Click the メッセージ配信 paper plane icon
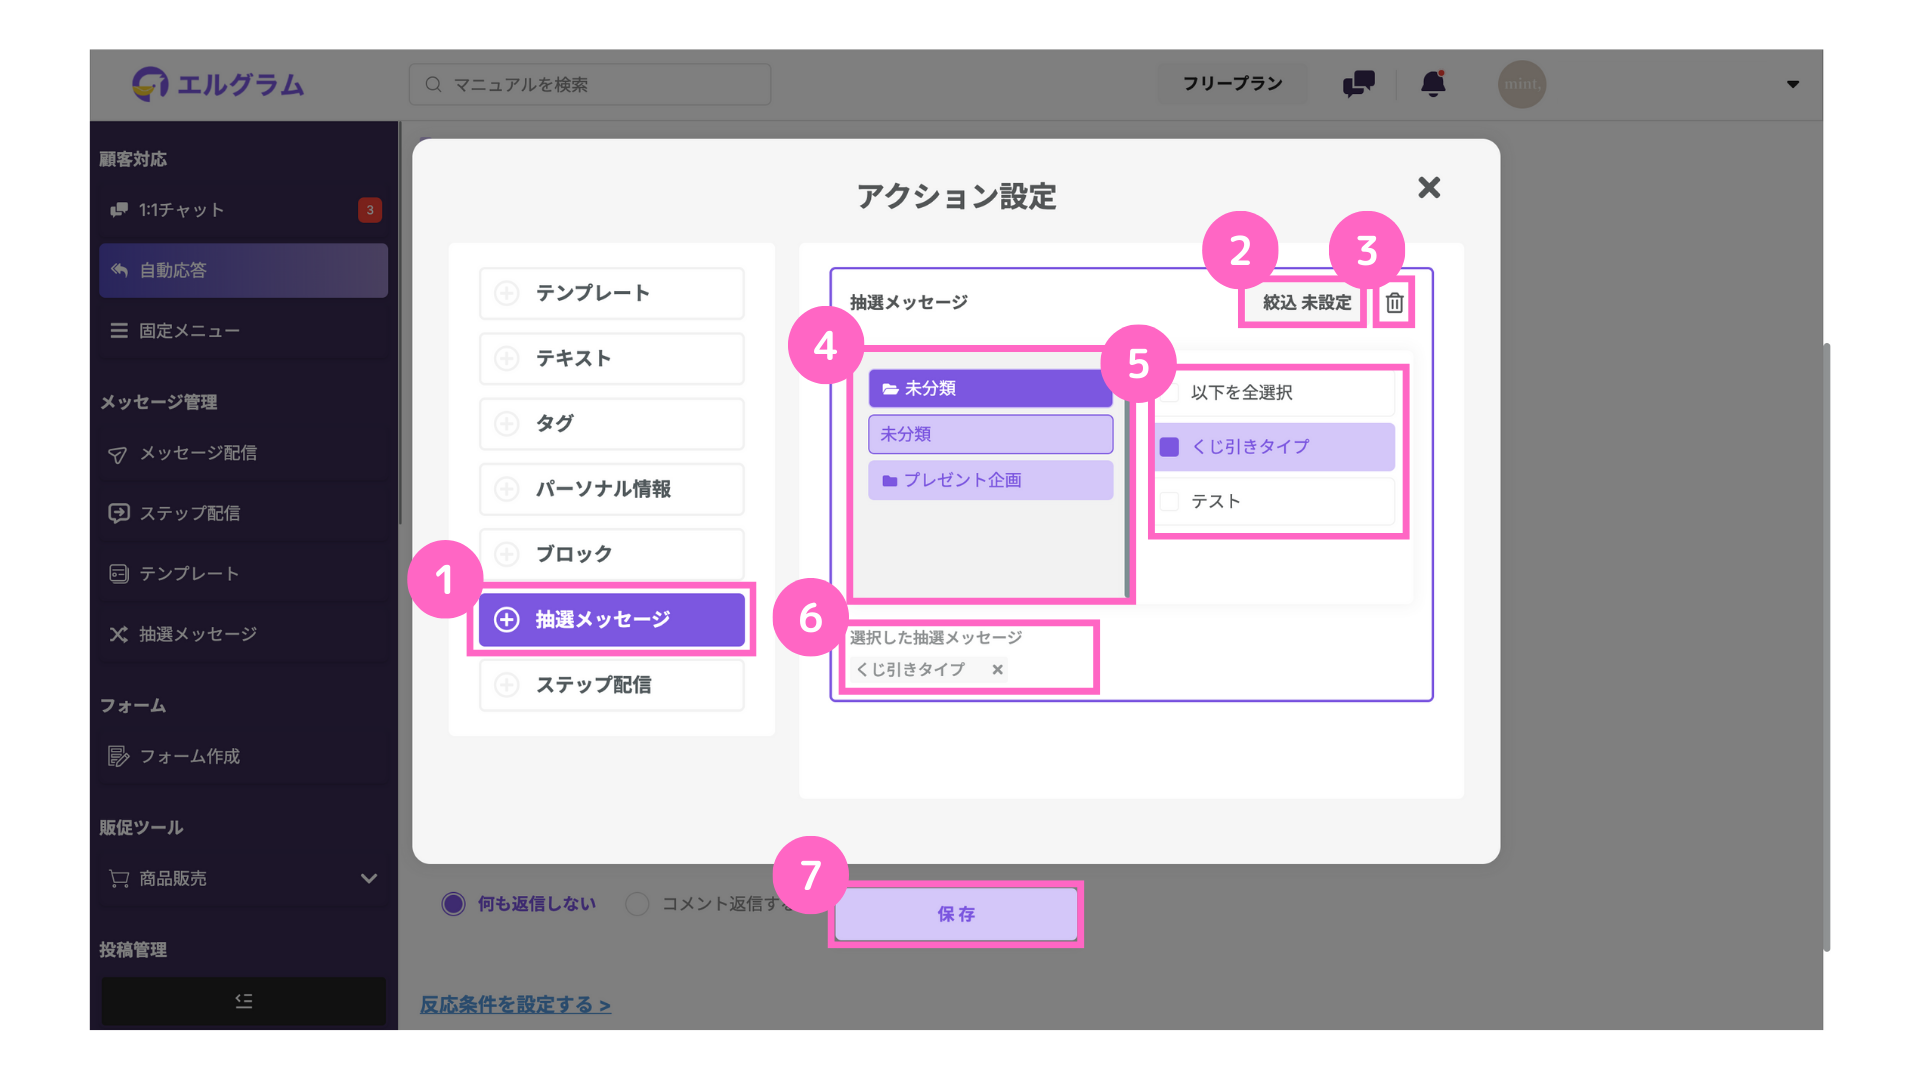The width and height of the screenshot is (1920, 1080). pyautogui.click(x=118, y=455)
